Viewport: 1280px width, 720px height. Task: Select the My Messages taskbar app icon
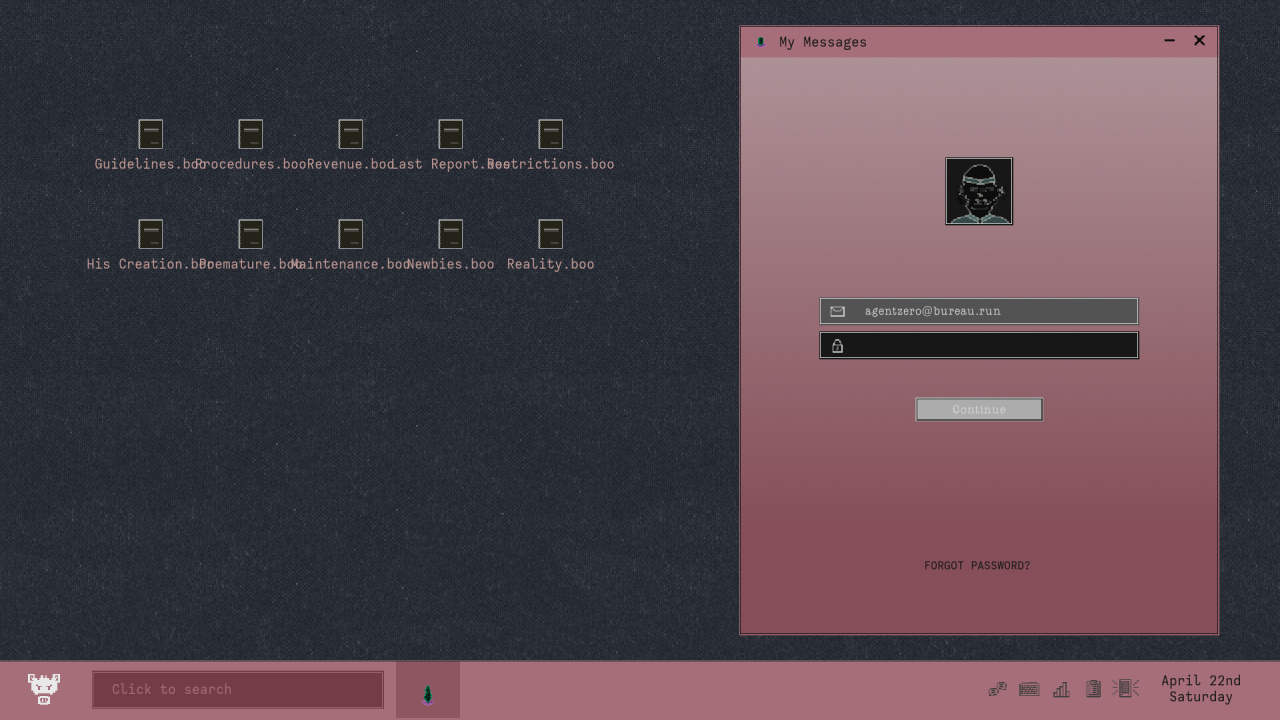428,690
